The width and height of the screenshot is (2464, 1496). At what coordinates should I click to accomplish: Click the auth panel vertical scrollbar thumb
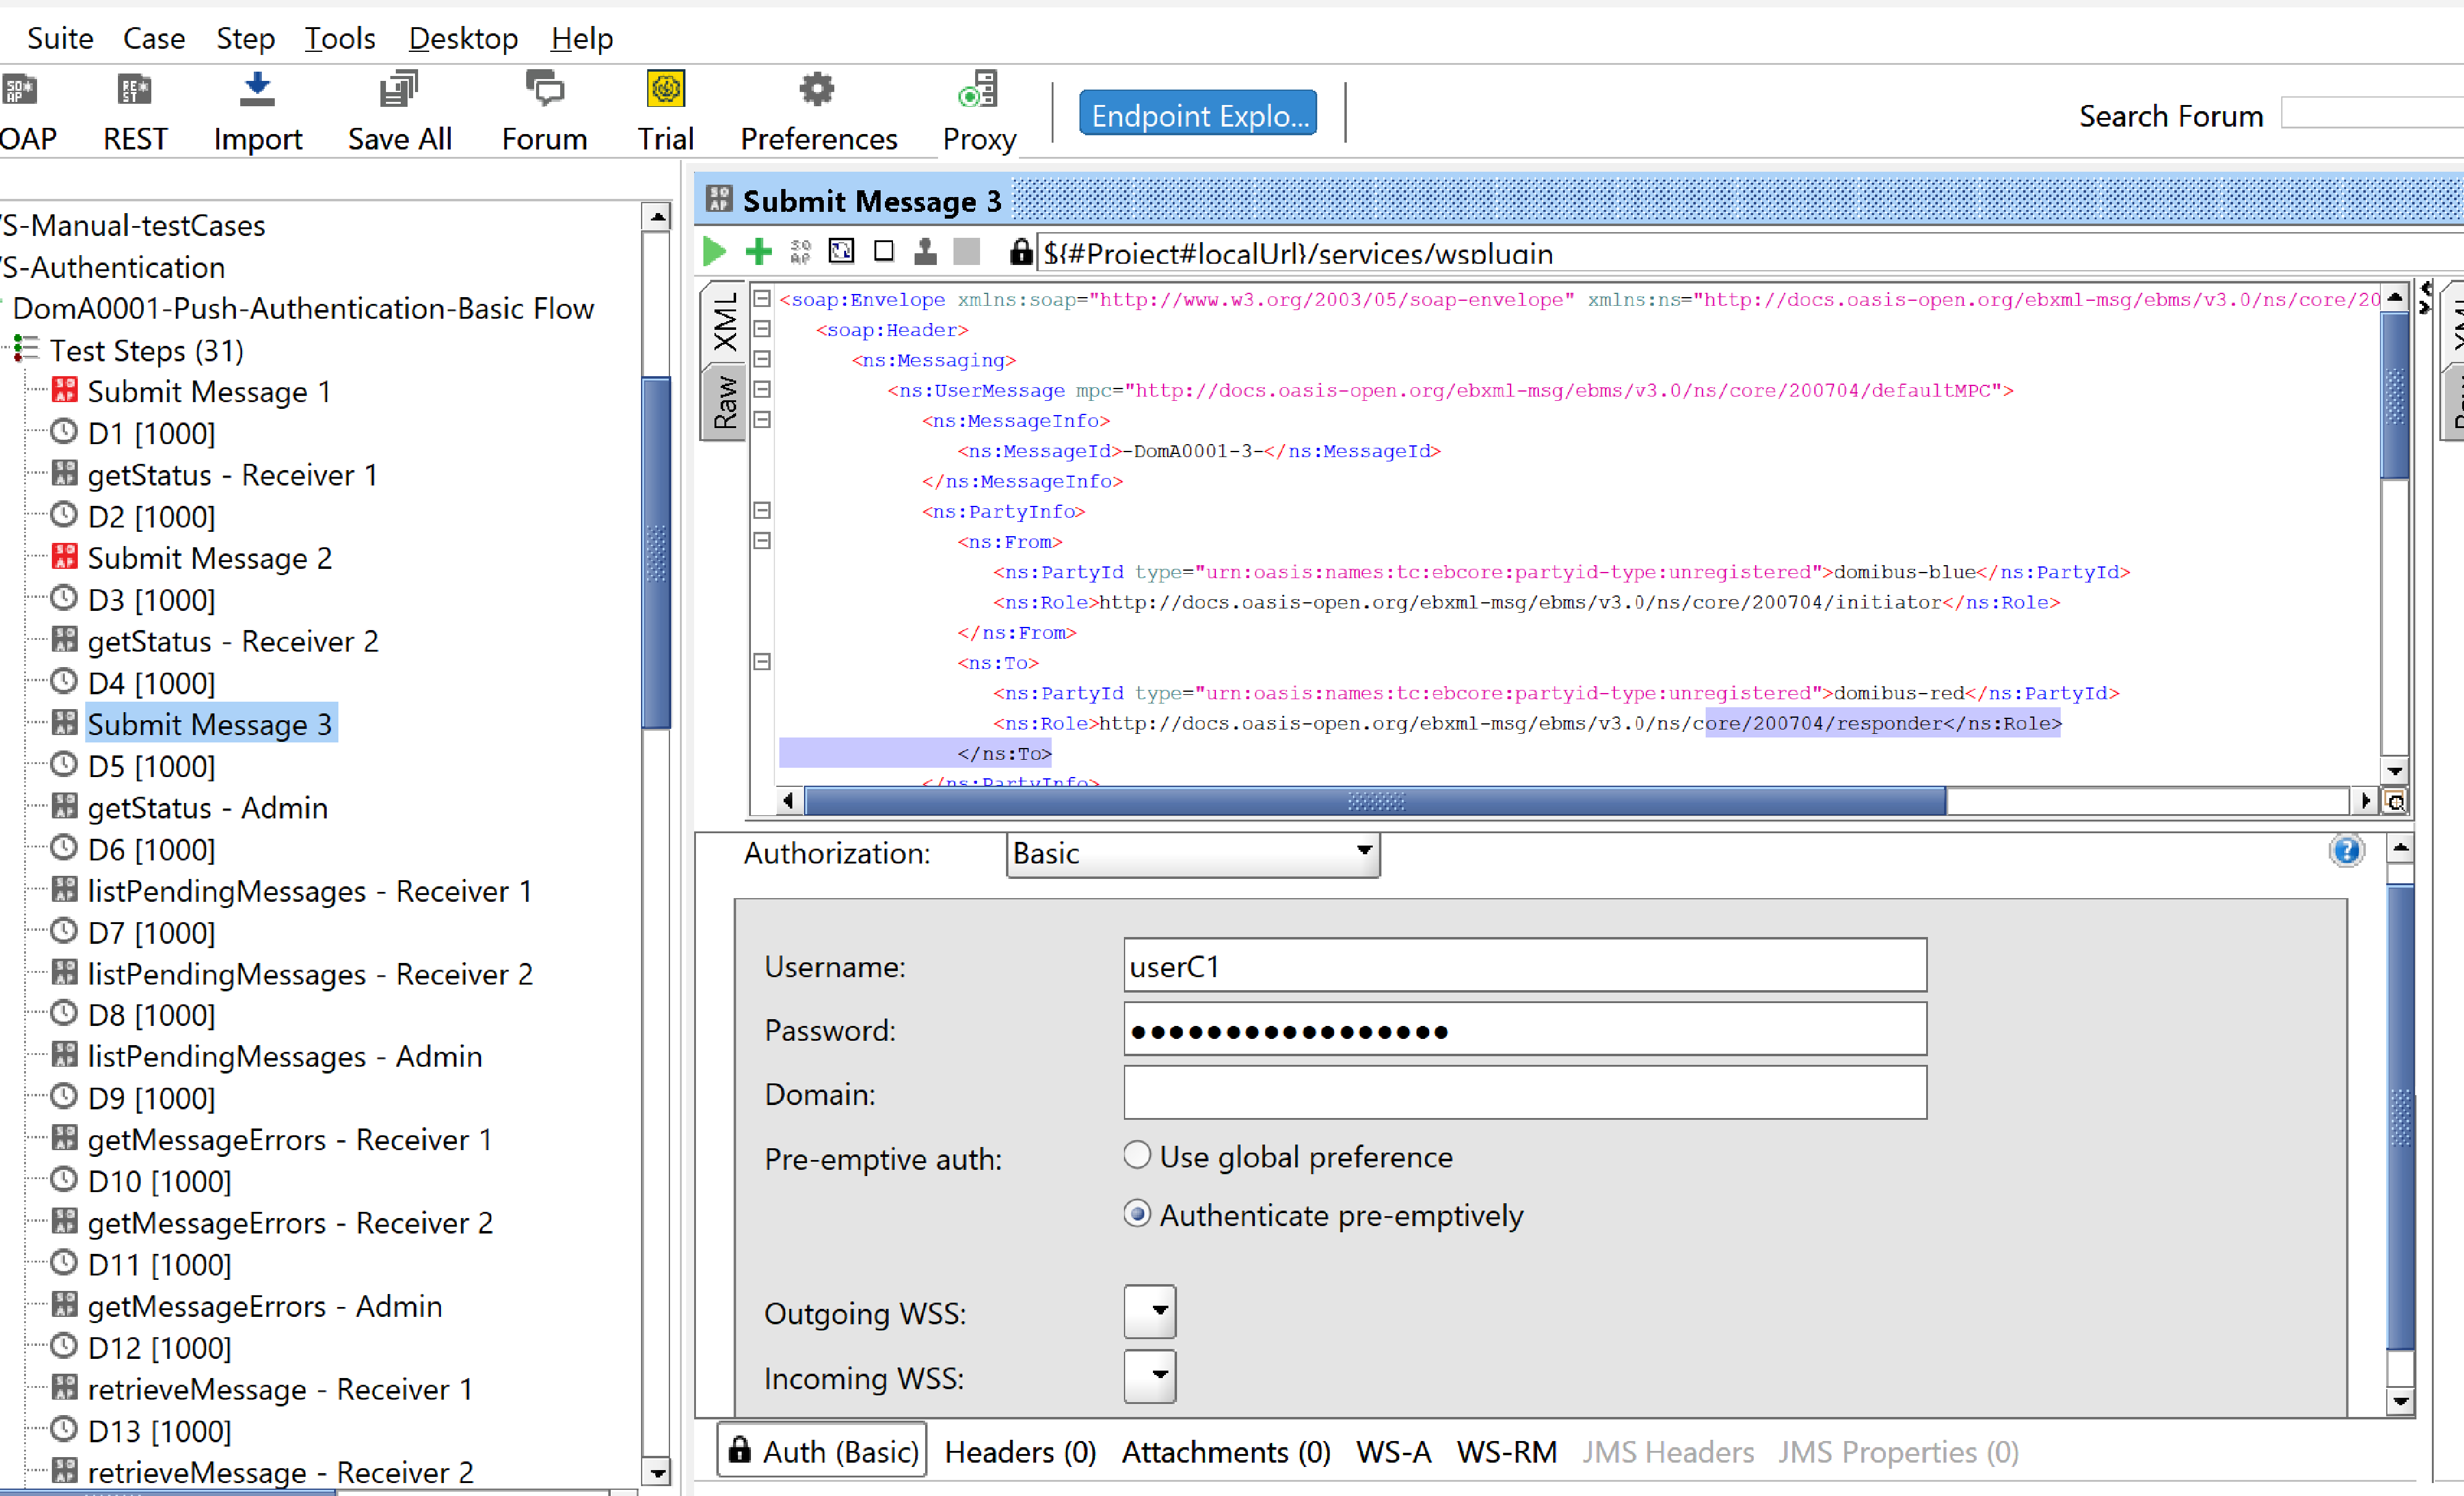pos(2400,1116)
